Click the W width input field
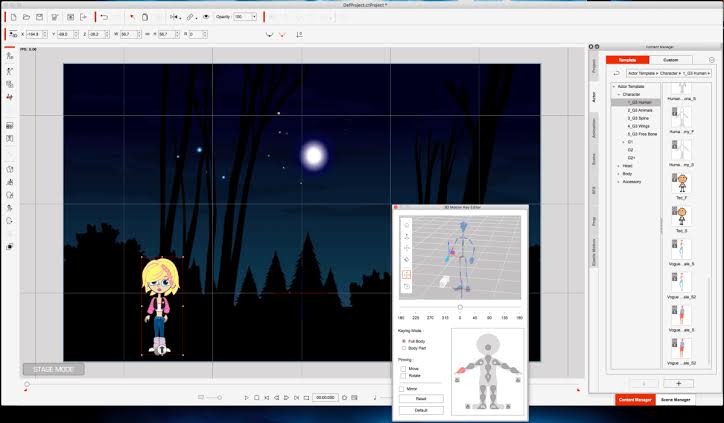 pos(131,35)
